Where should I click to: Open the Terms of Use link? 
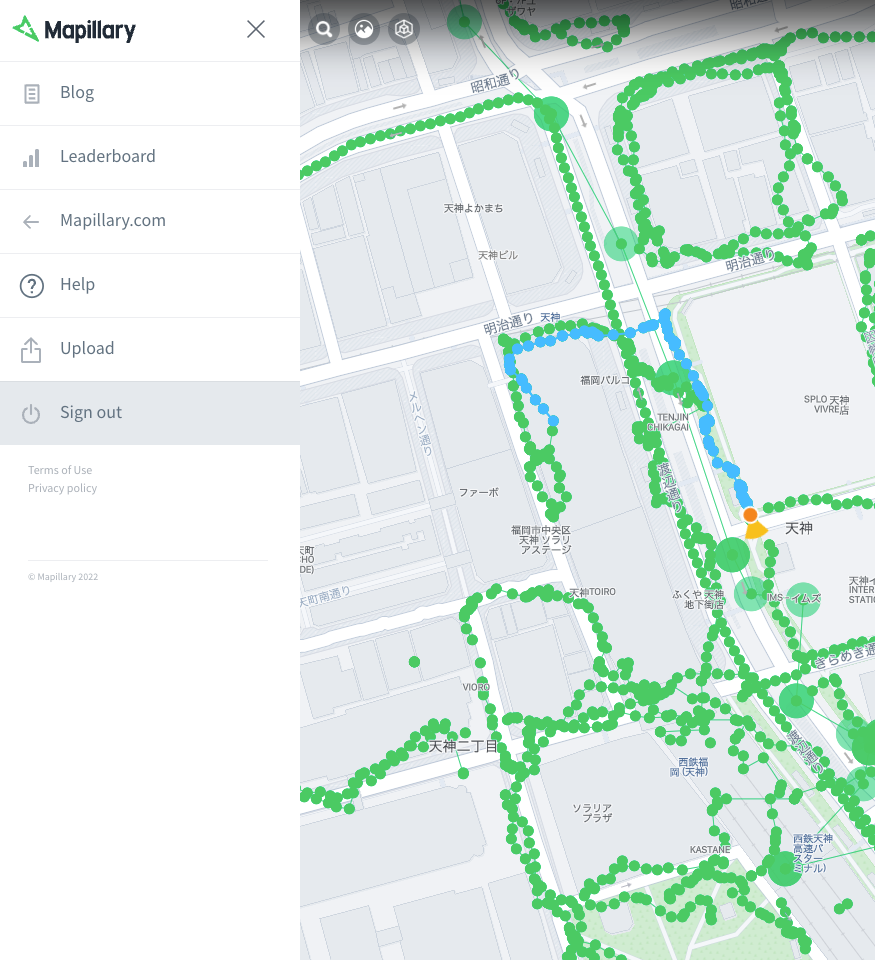coord(60,470)
